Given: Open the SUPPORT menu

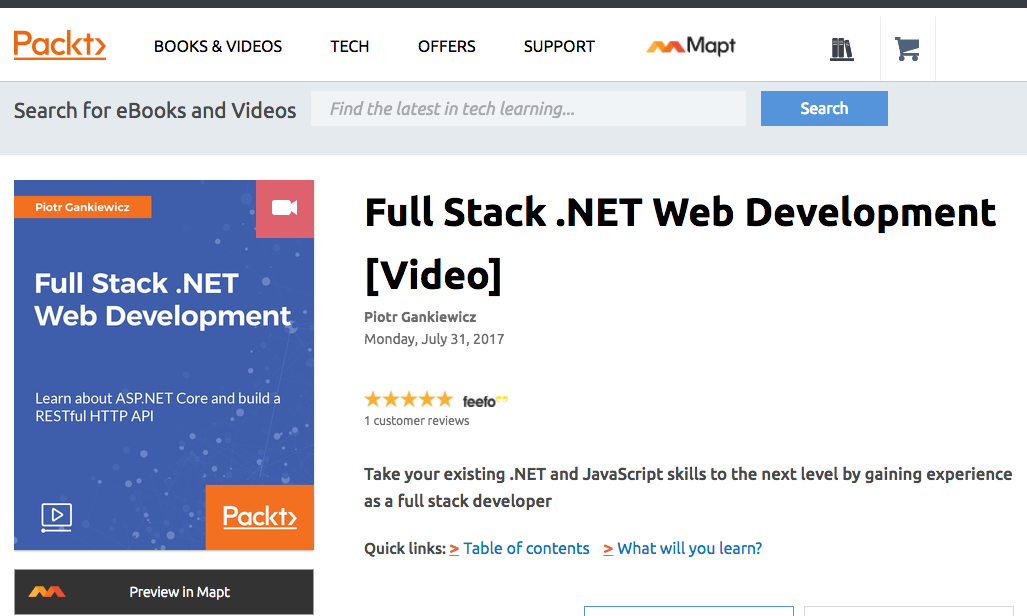Looking at the screenshot, I should tap(559, 47).
